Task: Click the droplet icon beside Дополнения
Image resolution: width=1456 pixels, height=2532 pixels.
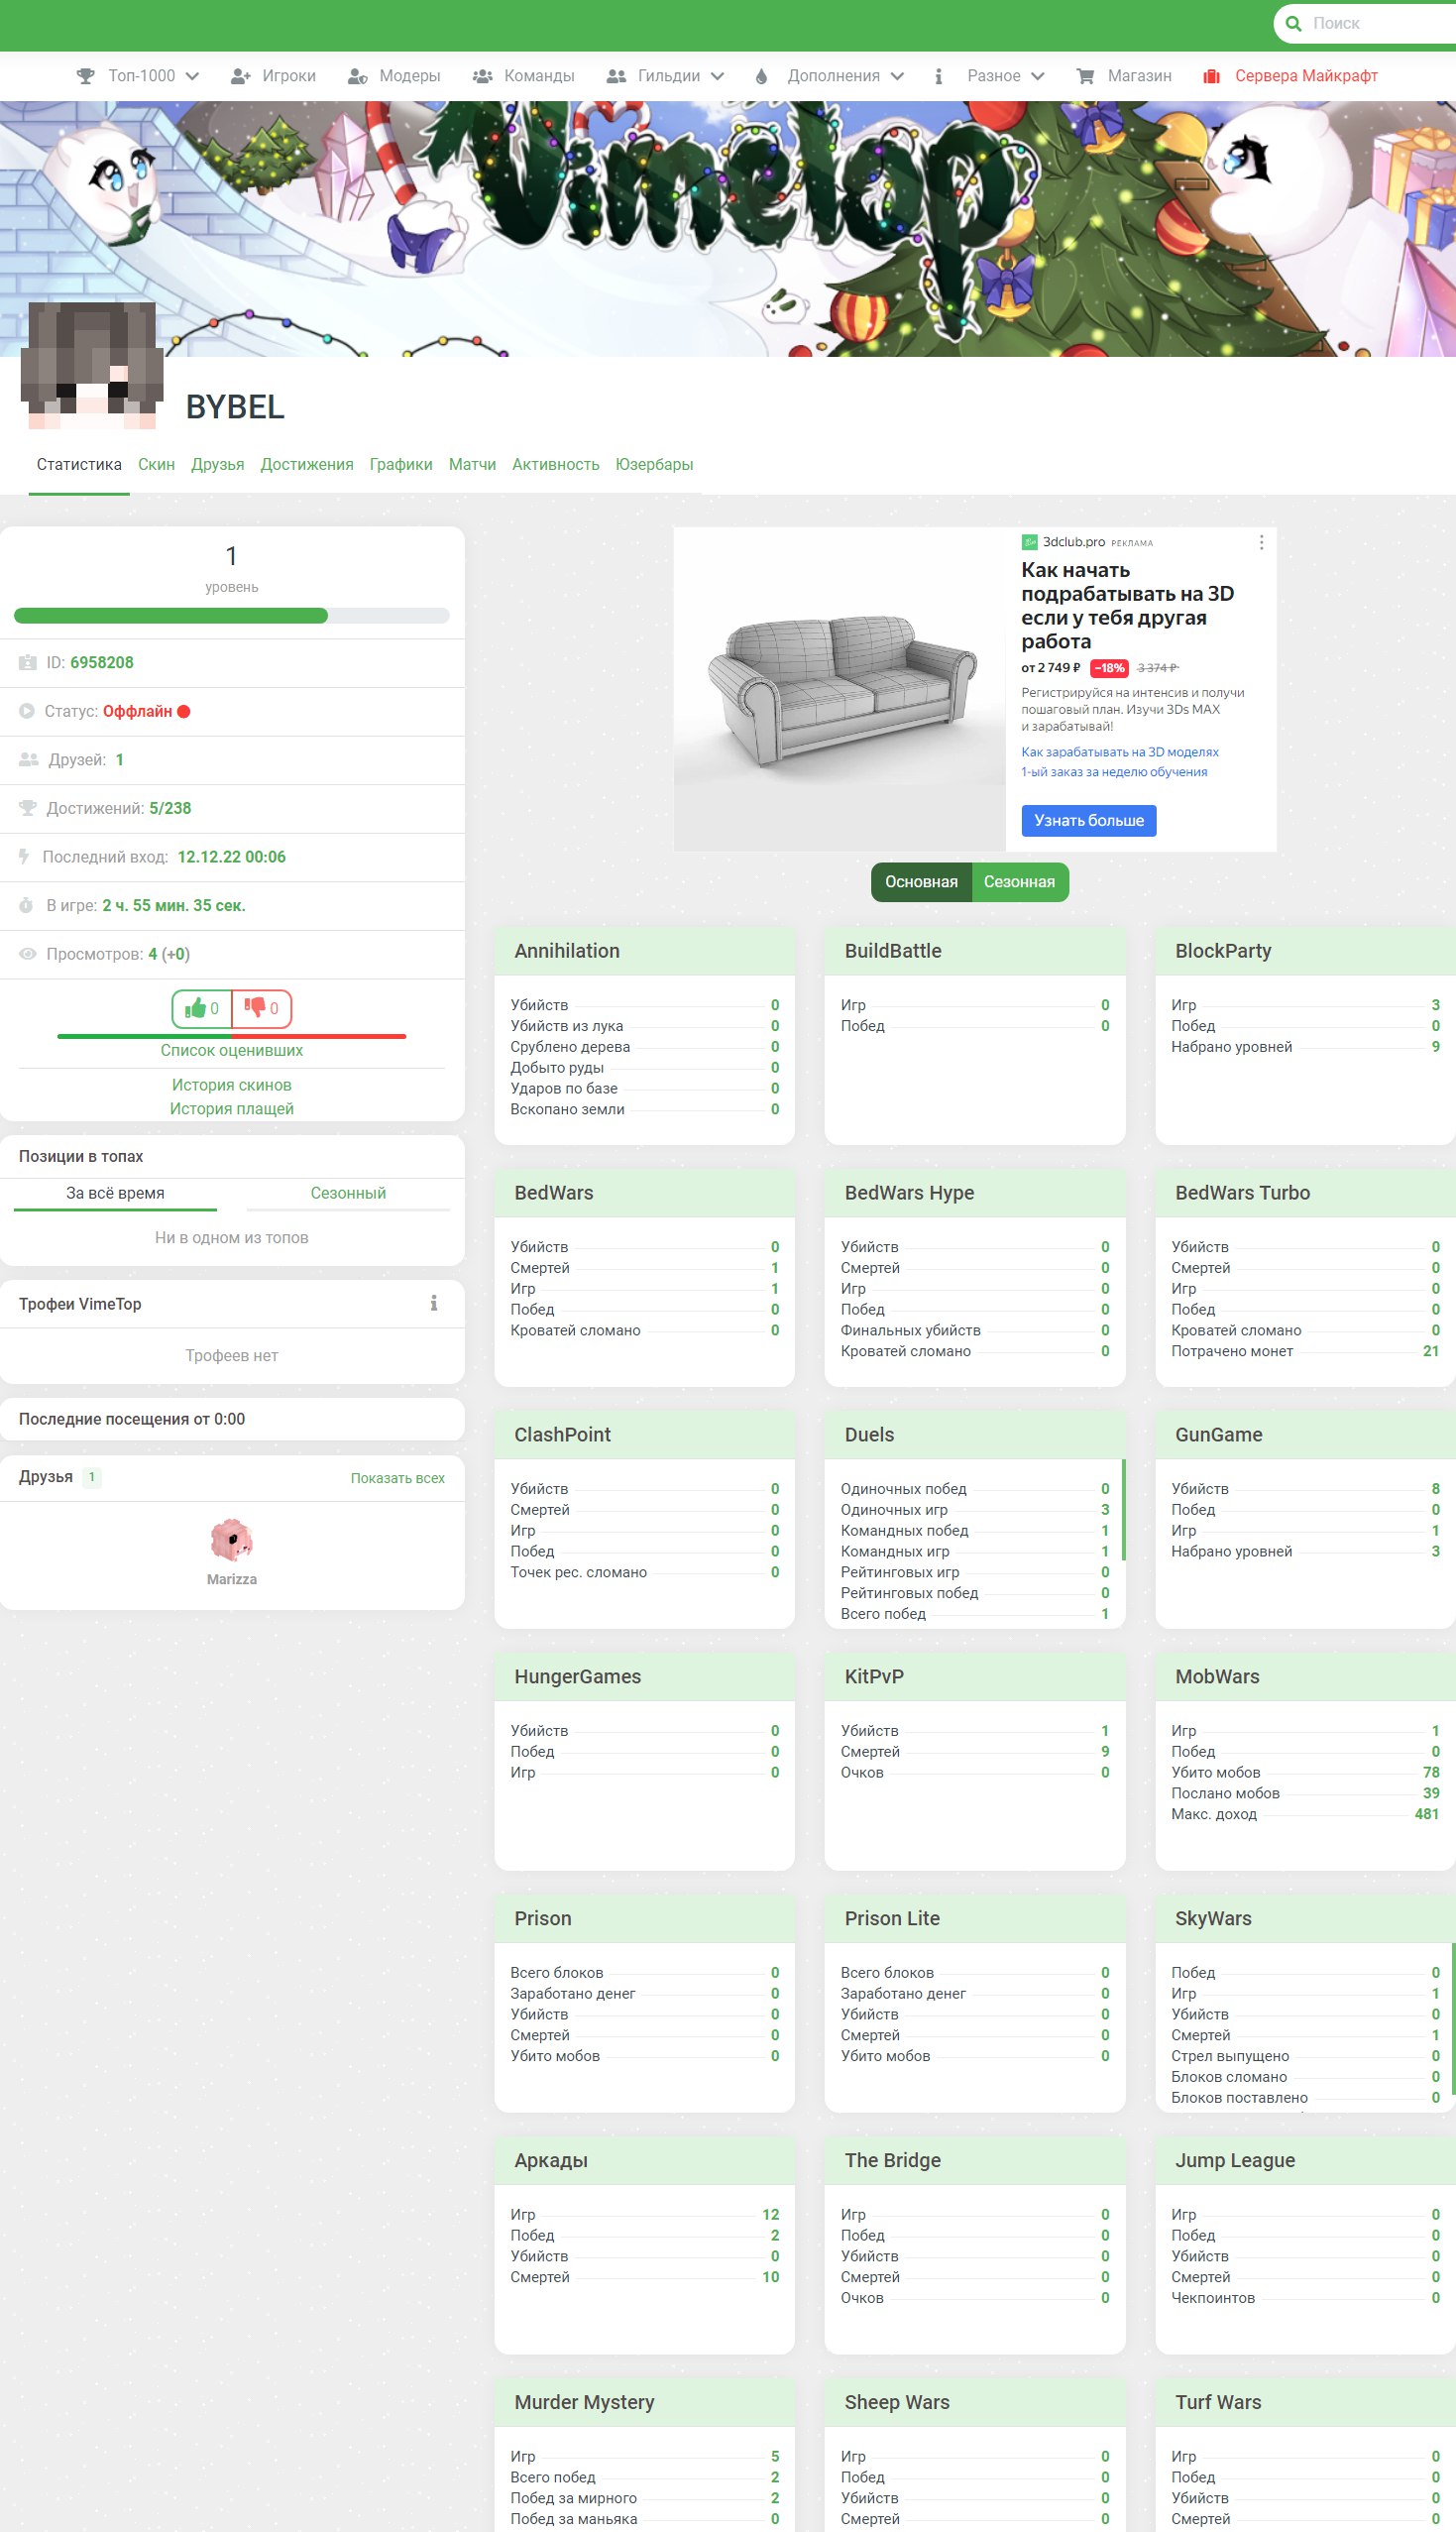Action: [761, 76]
